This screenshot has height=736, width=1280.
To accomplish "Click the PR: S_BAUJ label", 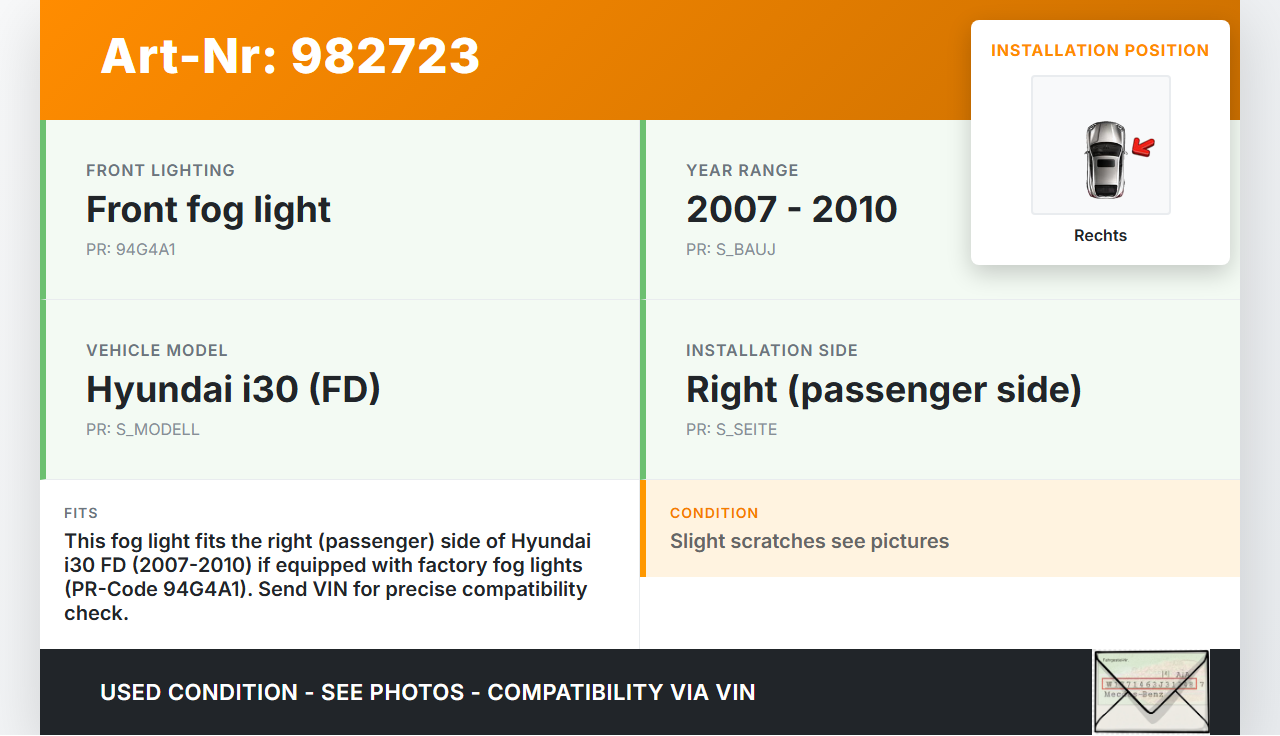I will [x=730, y=249].
